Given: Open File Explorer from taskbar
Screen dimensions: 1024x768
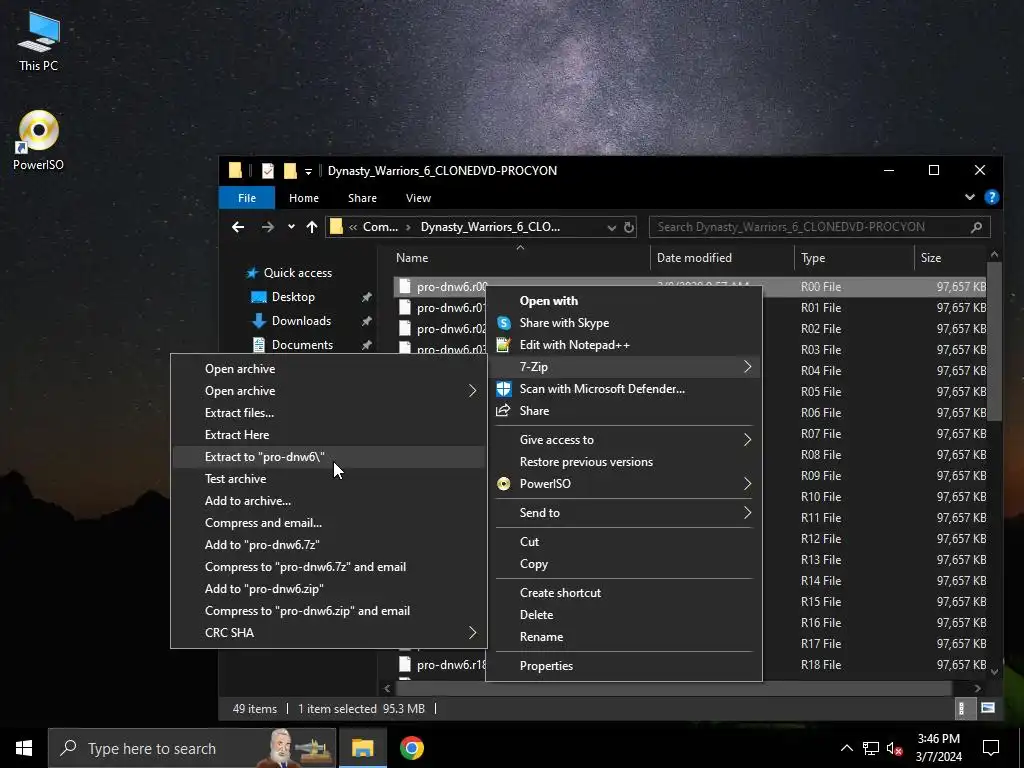Looking at the screenshot, I should [x=362, y=748].
